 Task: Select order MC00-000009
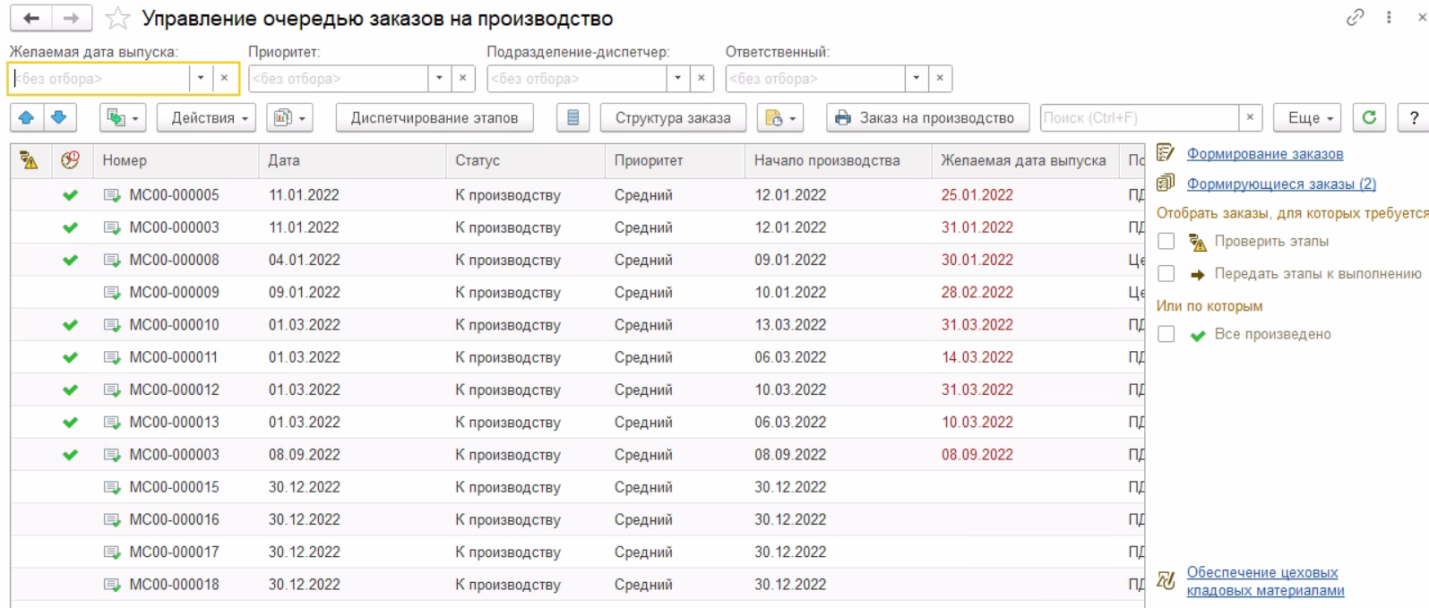[577, 293]
